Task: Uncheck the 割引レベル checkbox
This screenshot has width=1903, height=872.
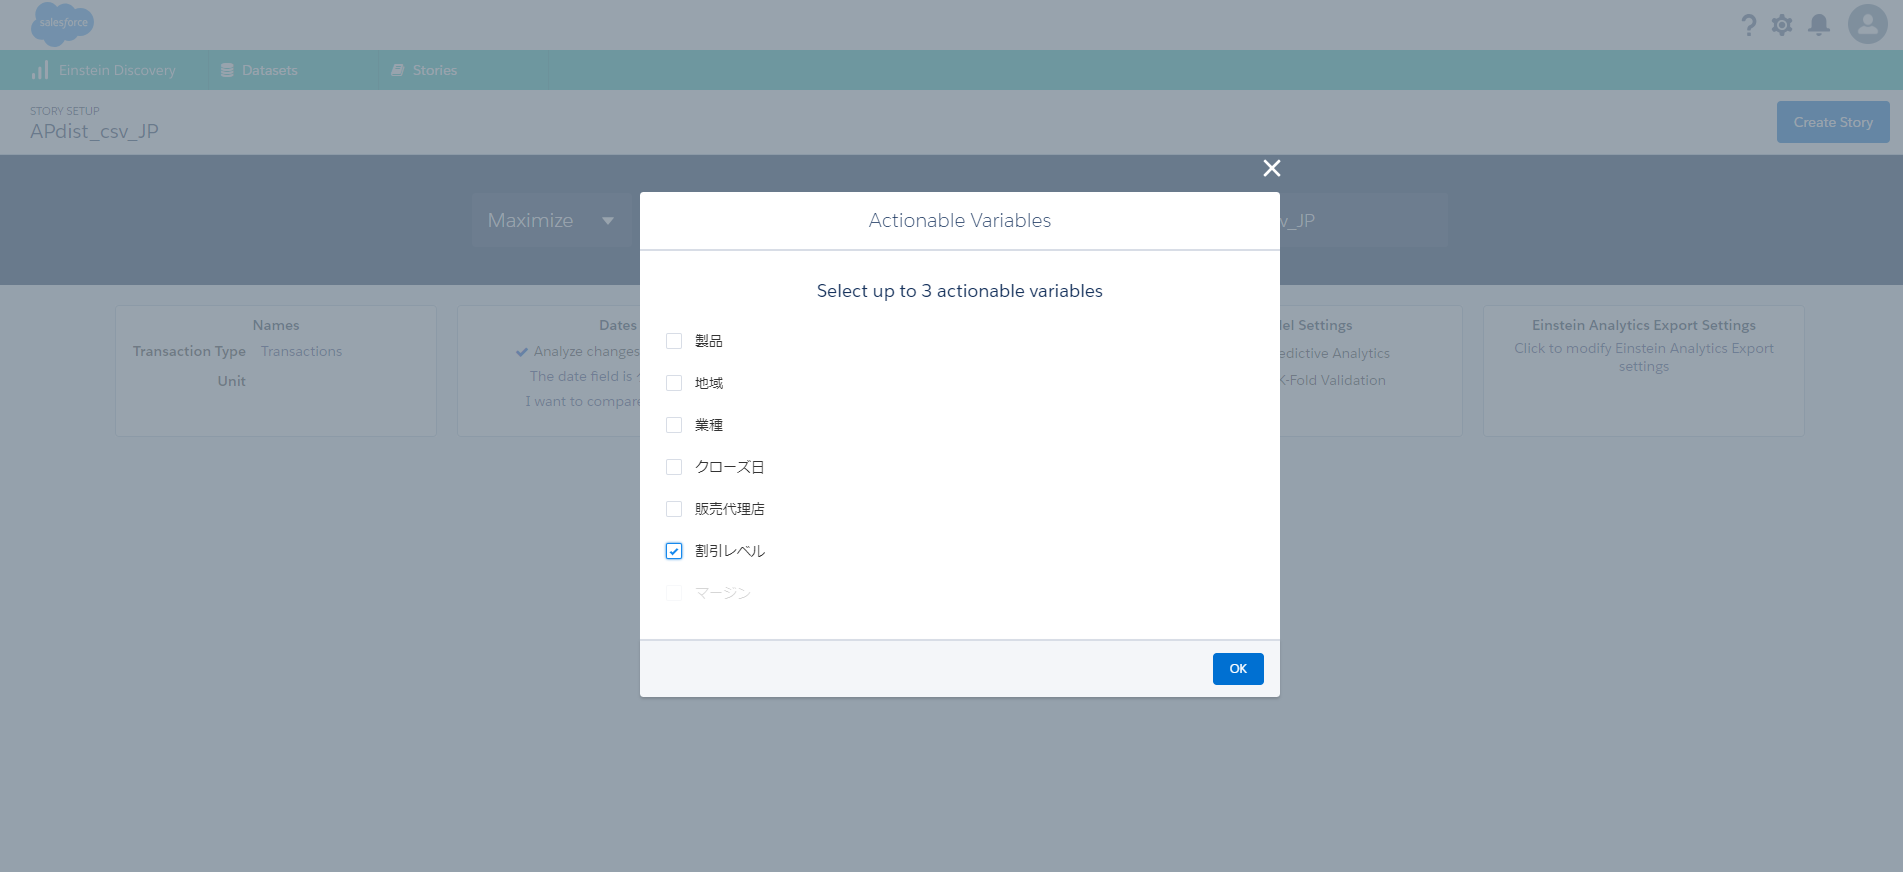Action: coord(674,551)
